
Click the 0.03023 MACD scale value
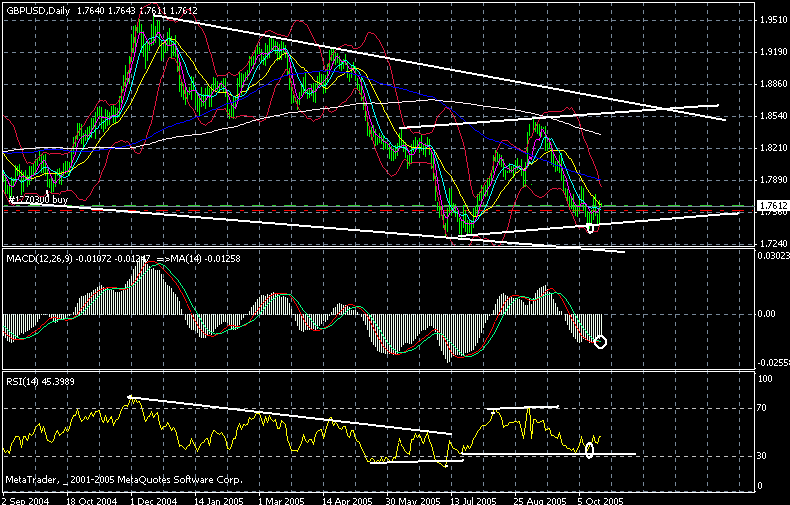773,256
